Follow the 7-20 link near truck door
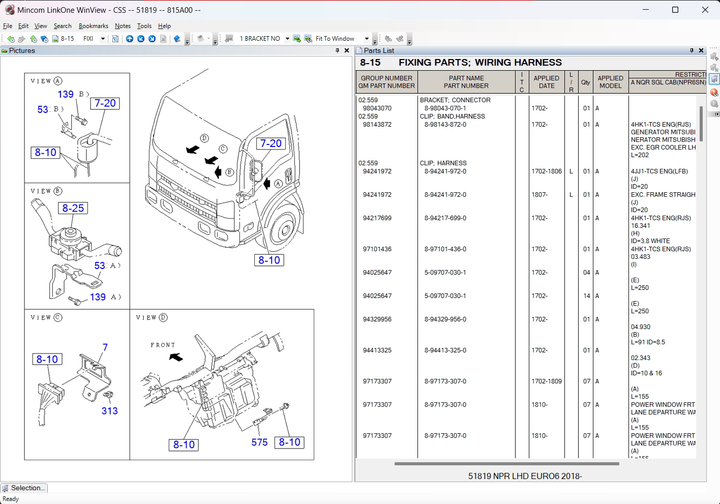Viewport: 720px width, 504px height. (x=270, y=143)
